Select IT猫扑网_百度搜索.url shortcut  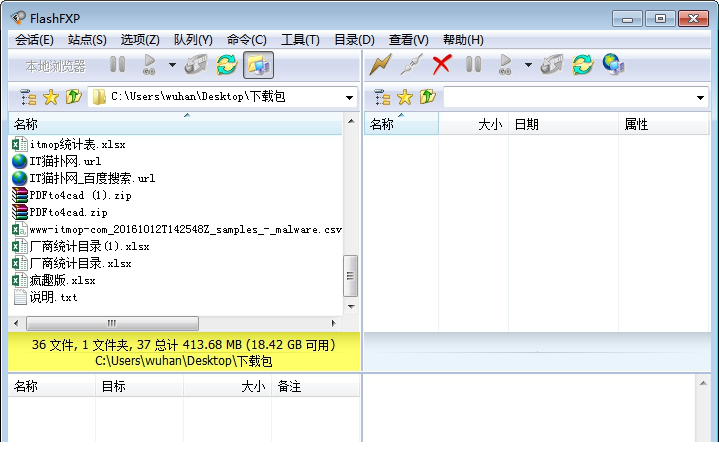tap(83, 178)
